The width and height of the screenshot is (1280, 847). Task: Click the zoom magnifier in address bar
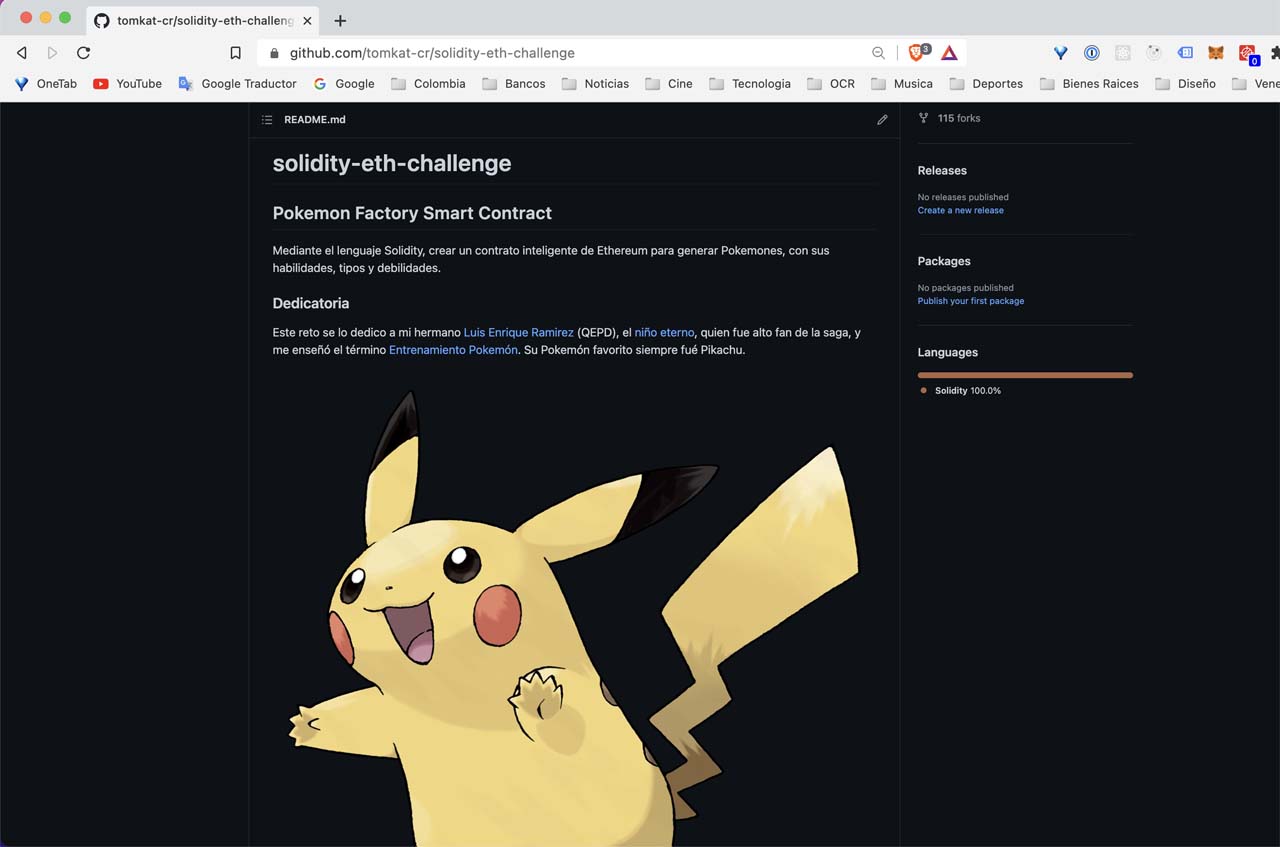878,53
